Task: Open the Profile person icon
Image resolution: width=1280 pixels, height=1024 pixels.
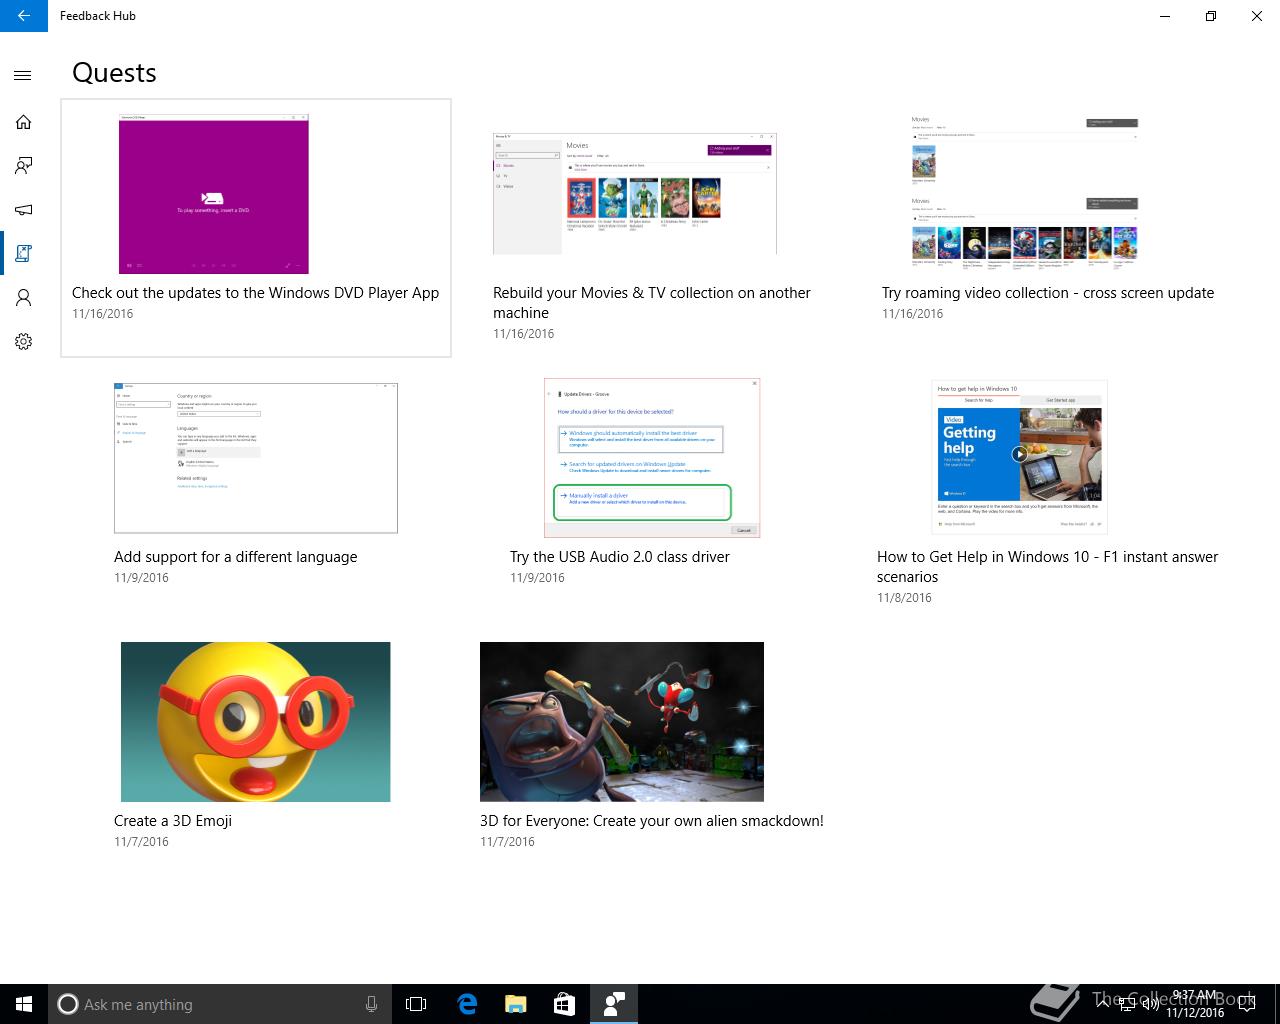Action: tap(23, 298)
